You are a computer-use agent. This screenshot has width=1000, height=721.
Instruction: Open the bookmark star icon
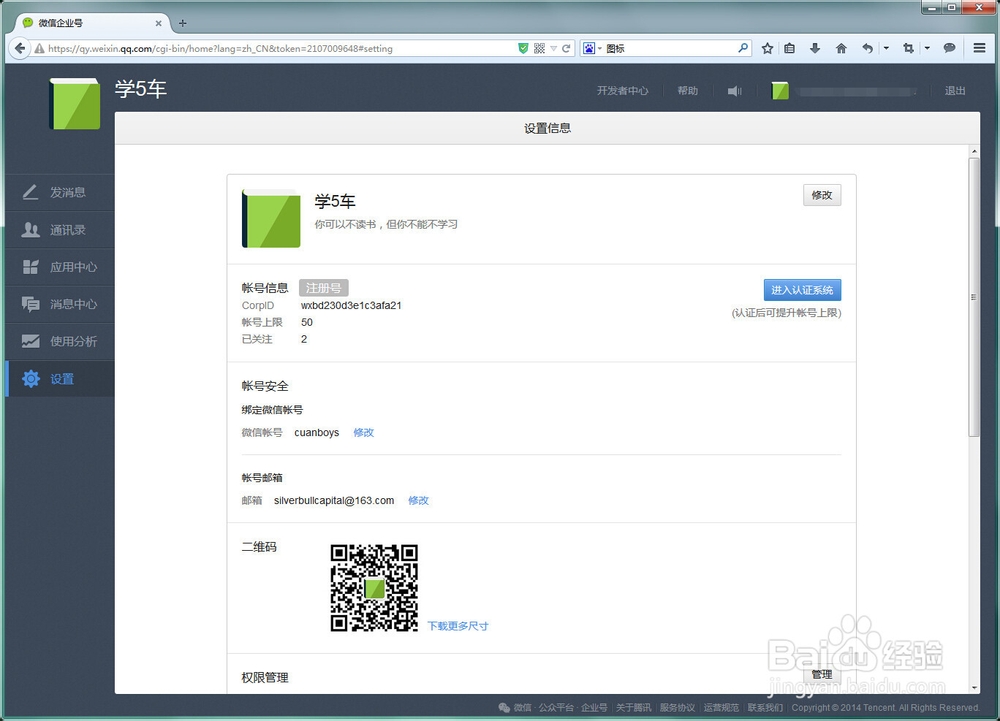(x=767, y=48)
